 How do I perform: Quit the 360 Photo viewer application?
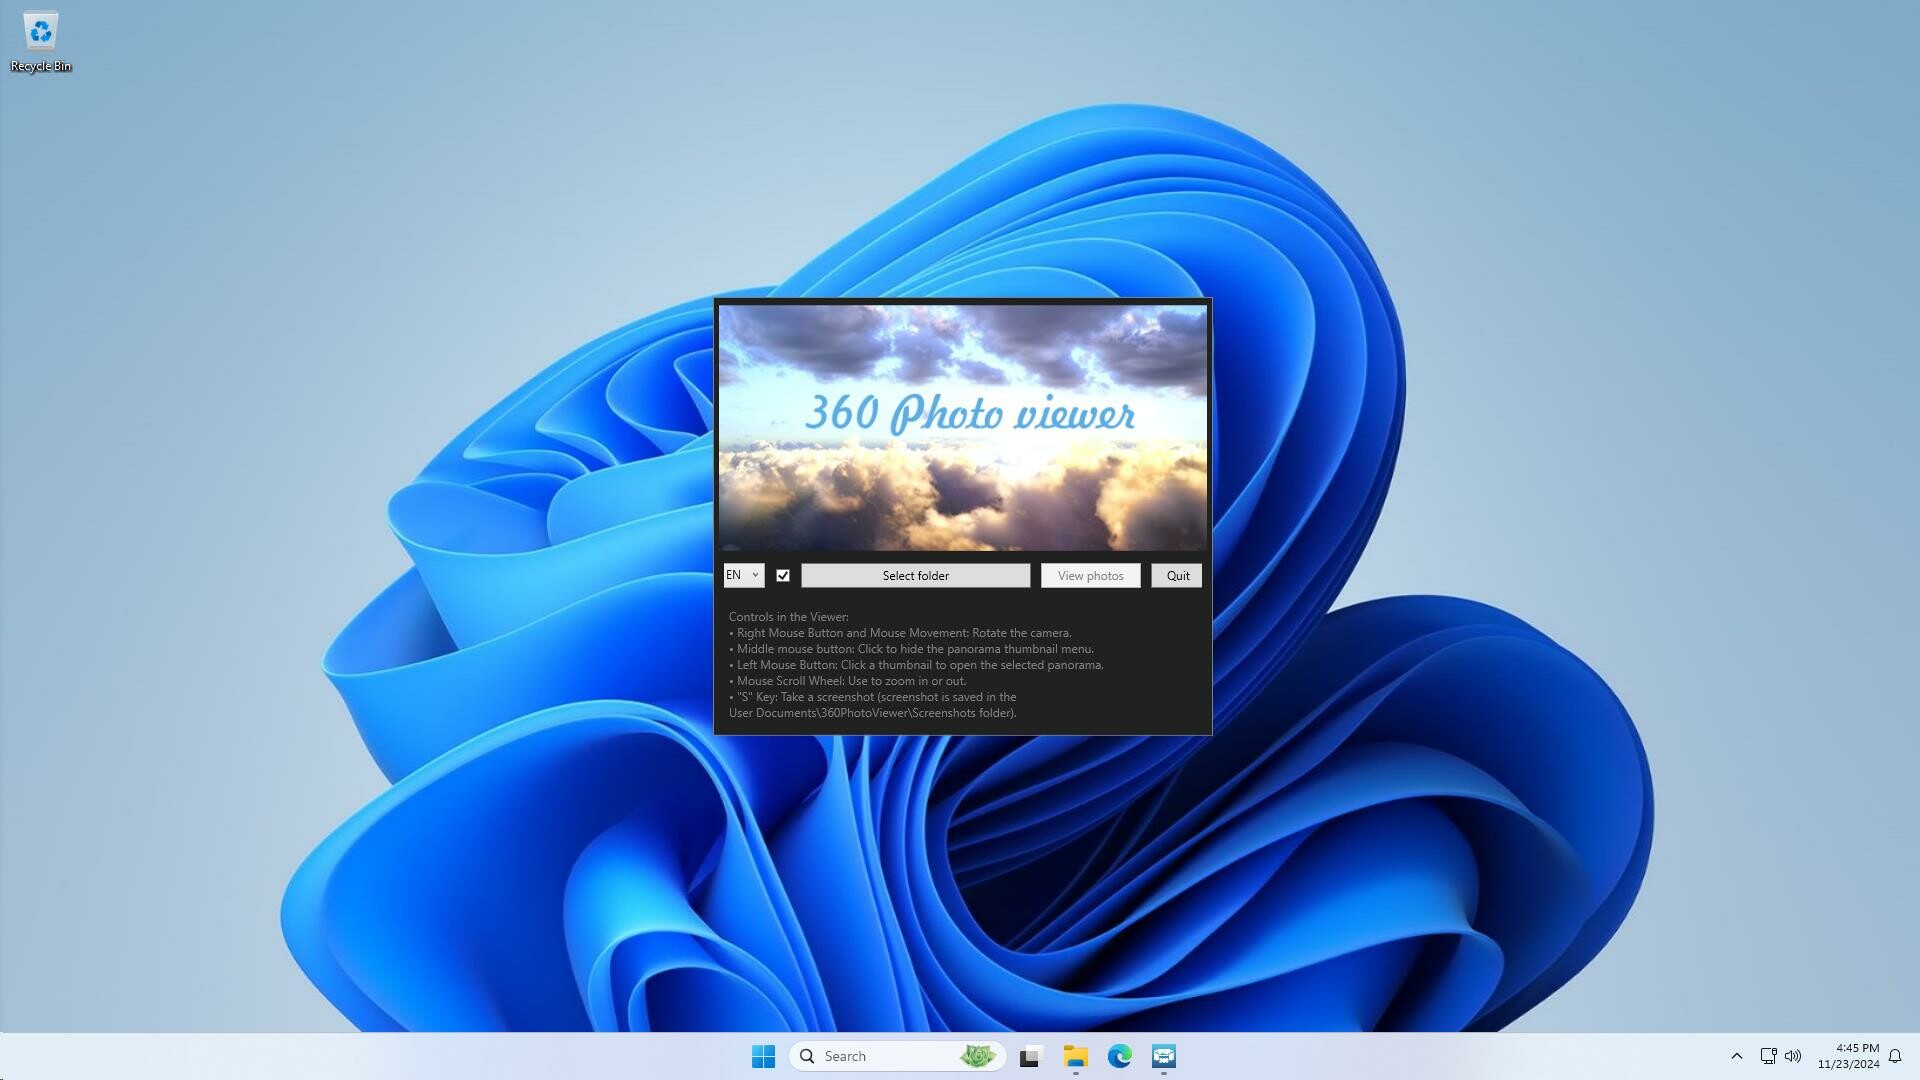[1176, 575]
